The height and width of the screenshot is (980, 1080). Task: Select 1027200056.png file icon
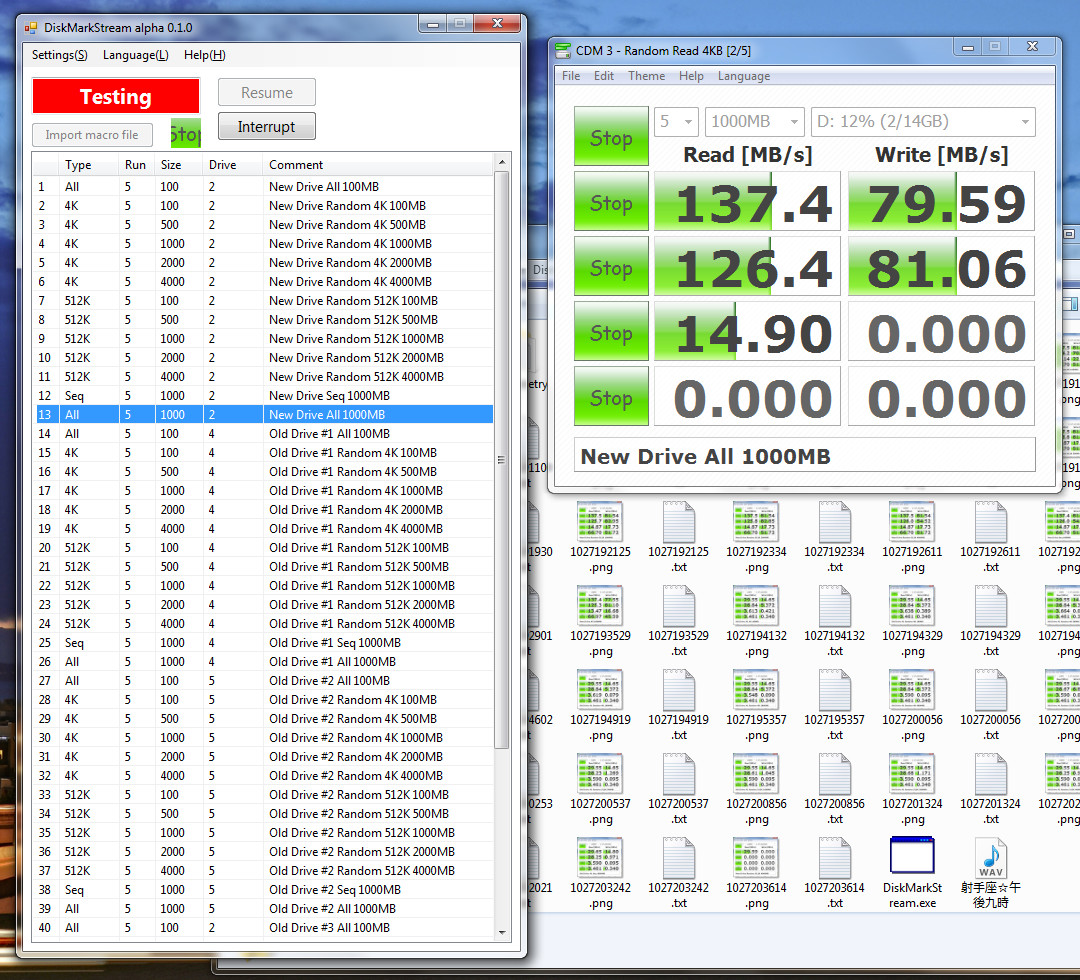(912, 690)
